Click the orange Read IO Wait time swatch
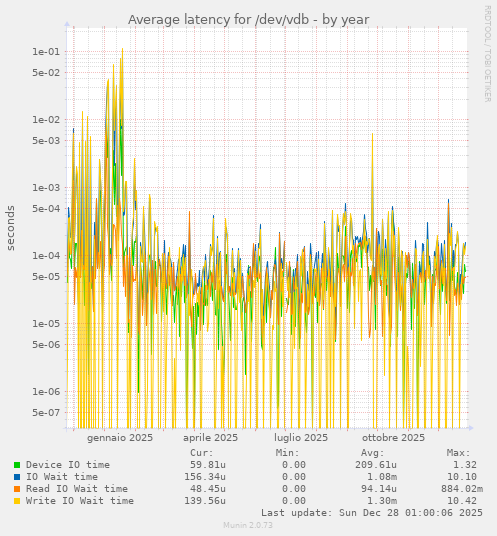Image resolution: width=497 pixels, height=536 pixels. [17, 489]
